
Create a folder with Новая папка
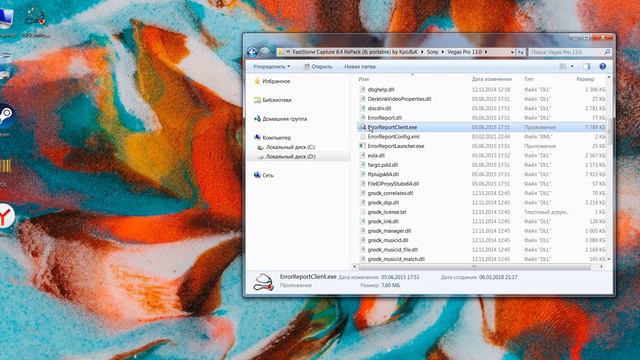[360, 67]
